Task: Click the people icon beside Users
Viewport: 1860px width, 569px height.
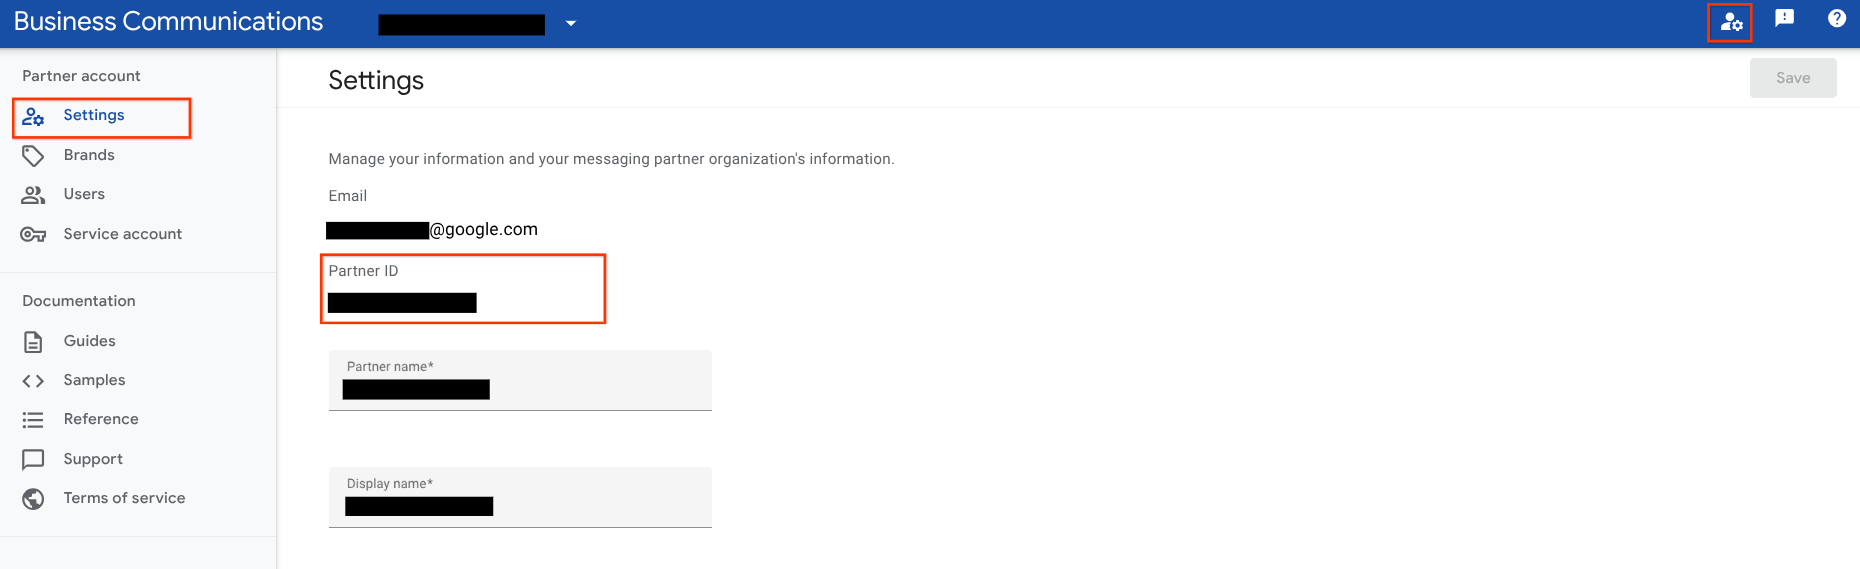Action: 33,195
